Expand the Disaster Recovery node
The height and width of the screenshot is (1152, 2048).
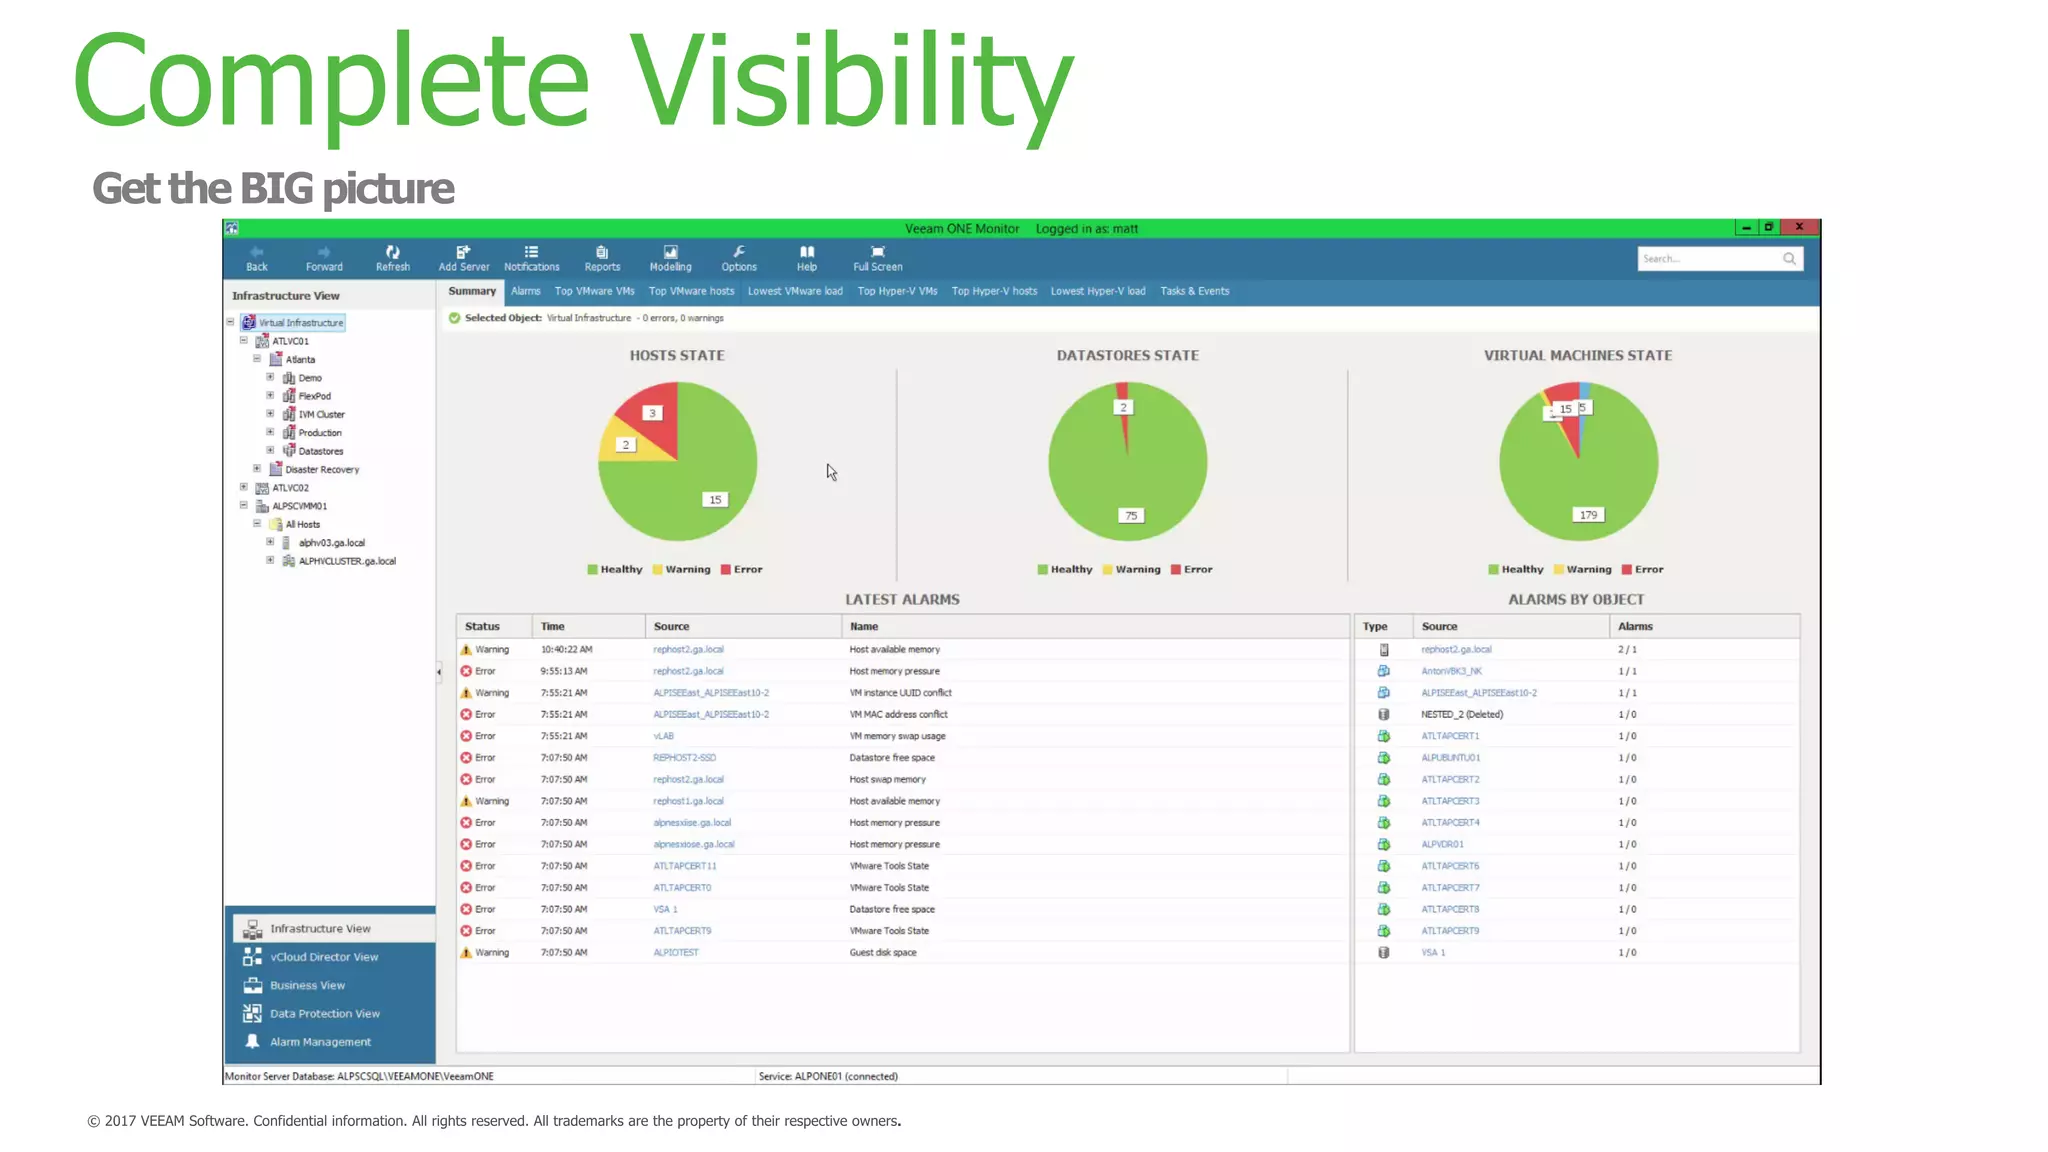click(257, 469)
